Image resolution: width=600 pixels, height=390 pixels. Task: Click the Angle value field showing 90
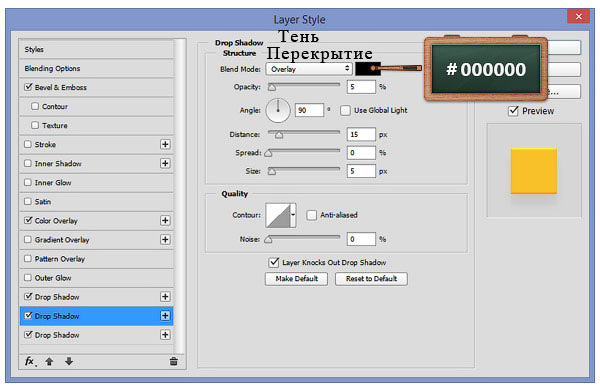pyautogui.click(x=309, y=110)
